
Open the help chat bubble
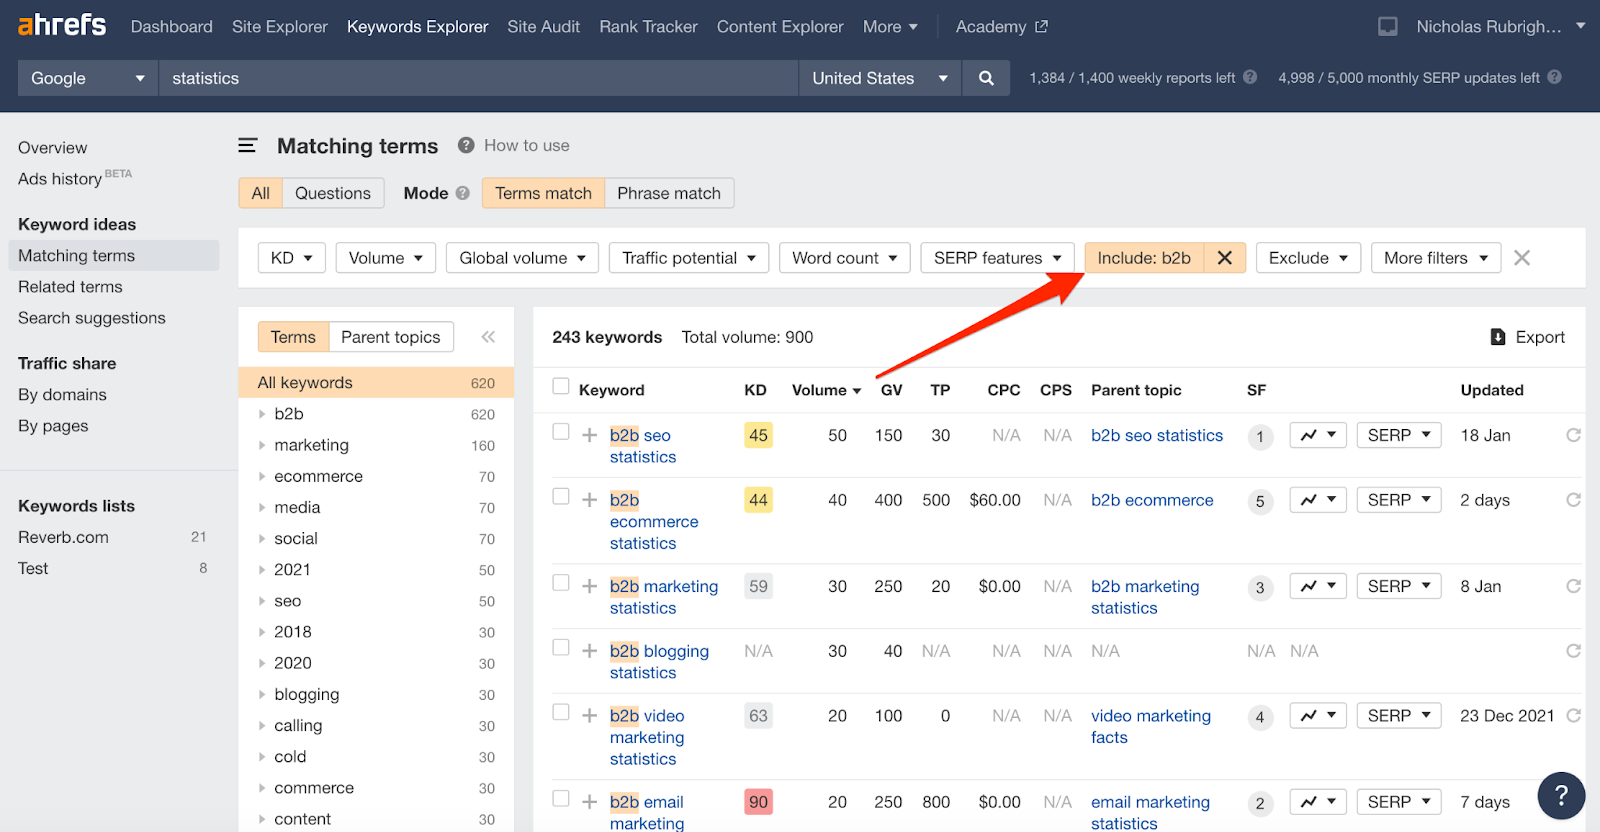1561,796
